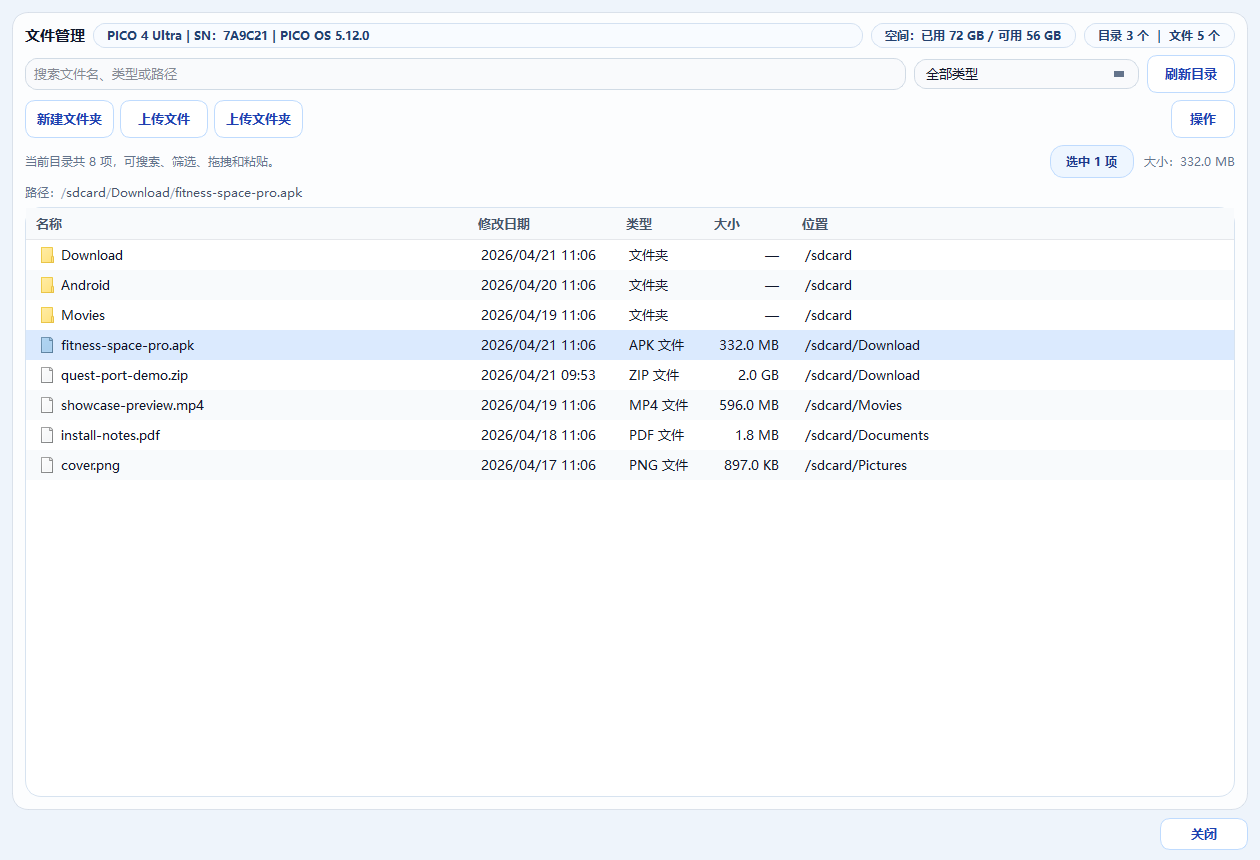1260x860 pixels.
Task: Click the 关闭 close button
Action: pyautogui.click(x=1204, y=834)
